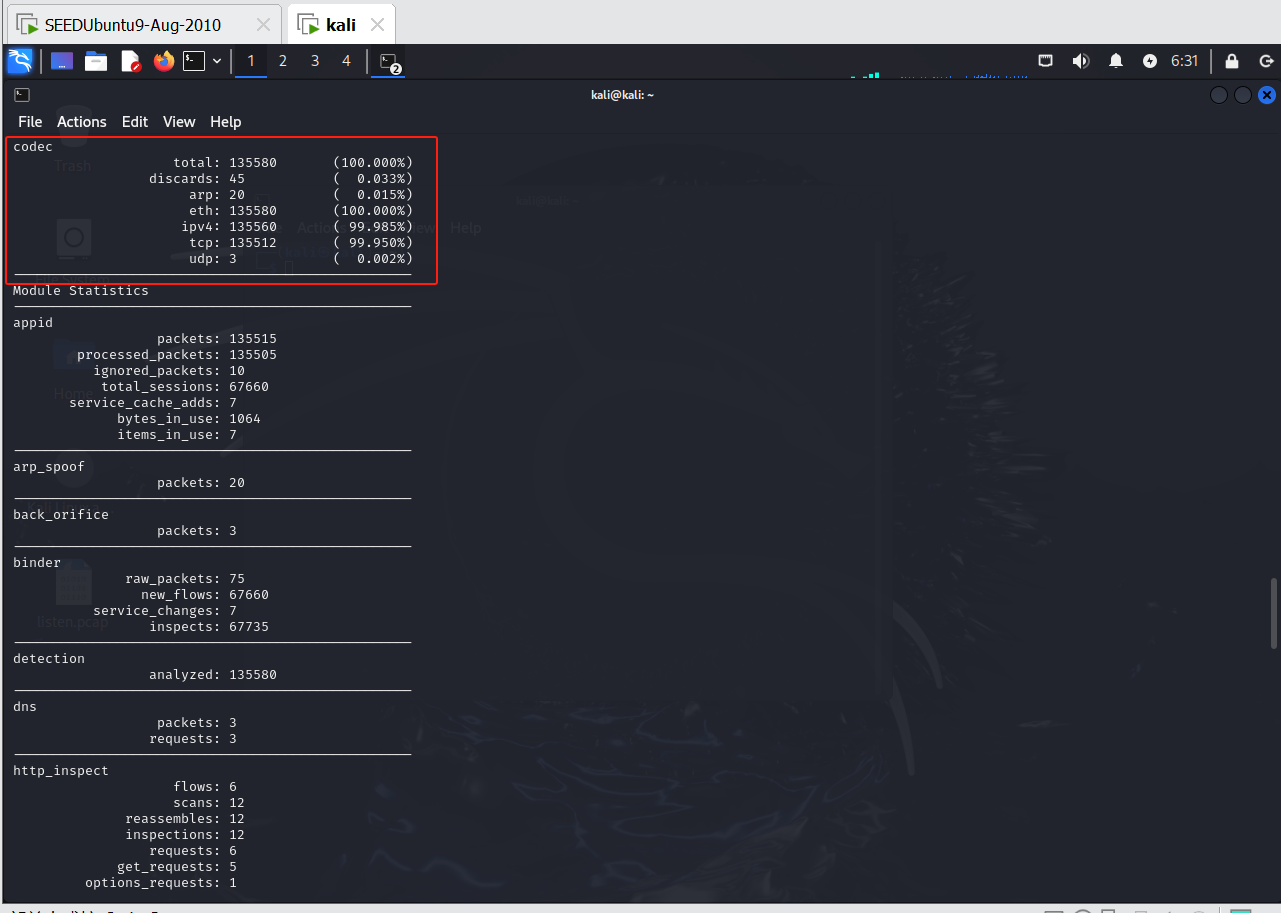Launch Firefox from the top panel
This screenshot has height=913, width=1281.
(x=164, y=61)
